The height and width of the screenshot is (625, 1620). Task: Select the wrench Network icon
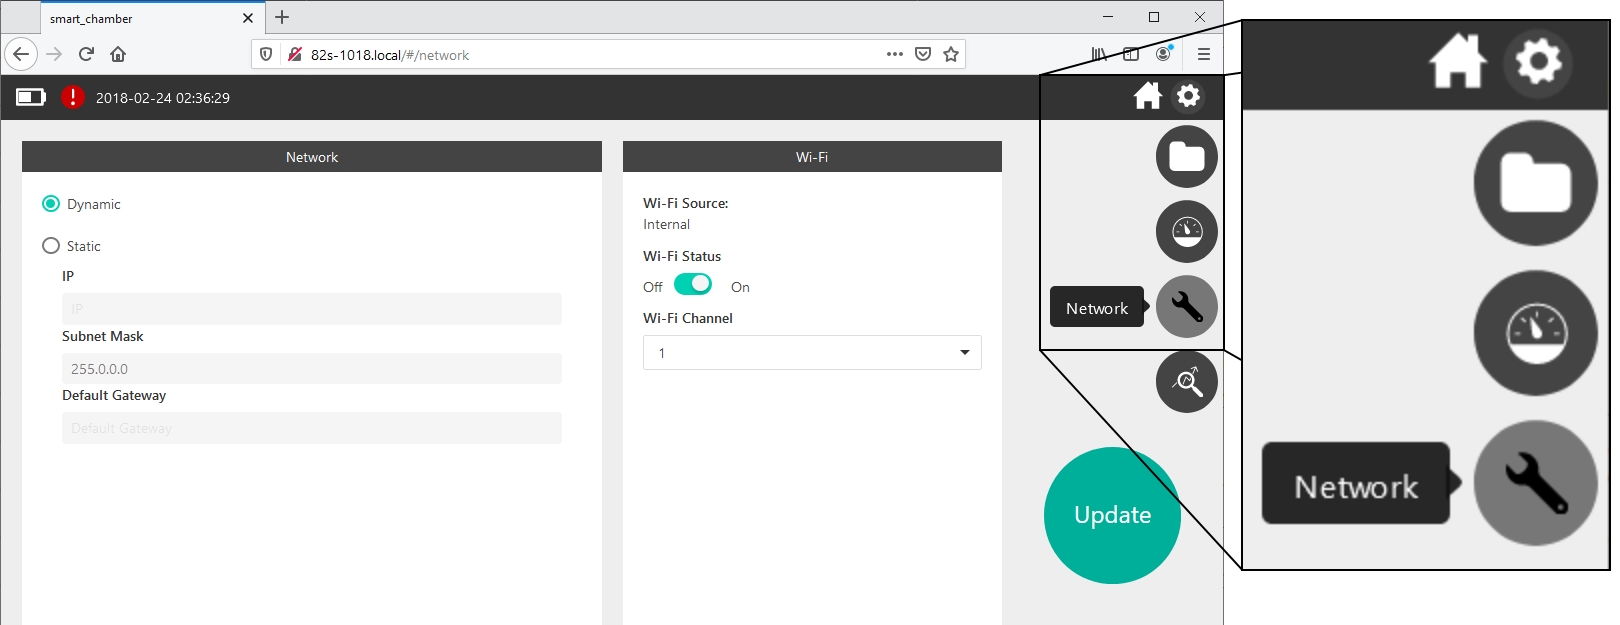1186,307
